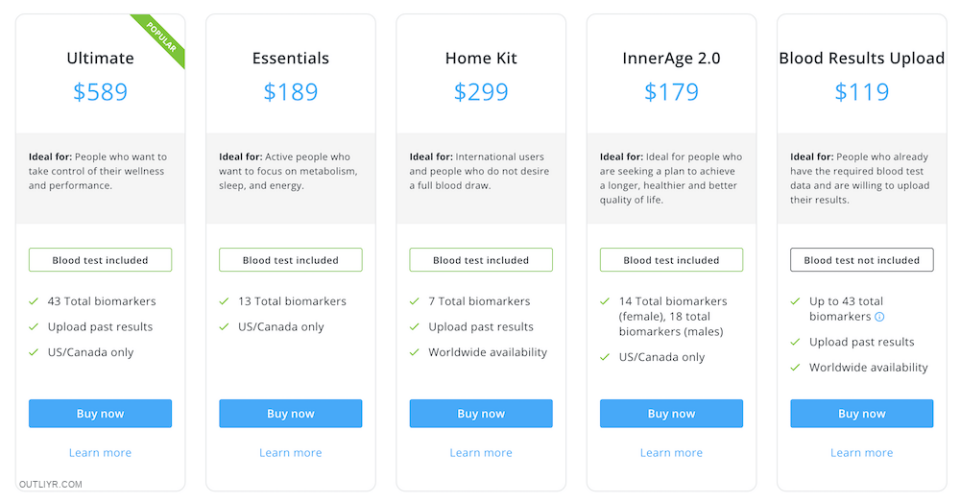Open Learn more under Essentials
The width and height of the screenshot is (960, 502).
(291, 452)
